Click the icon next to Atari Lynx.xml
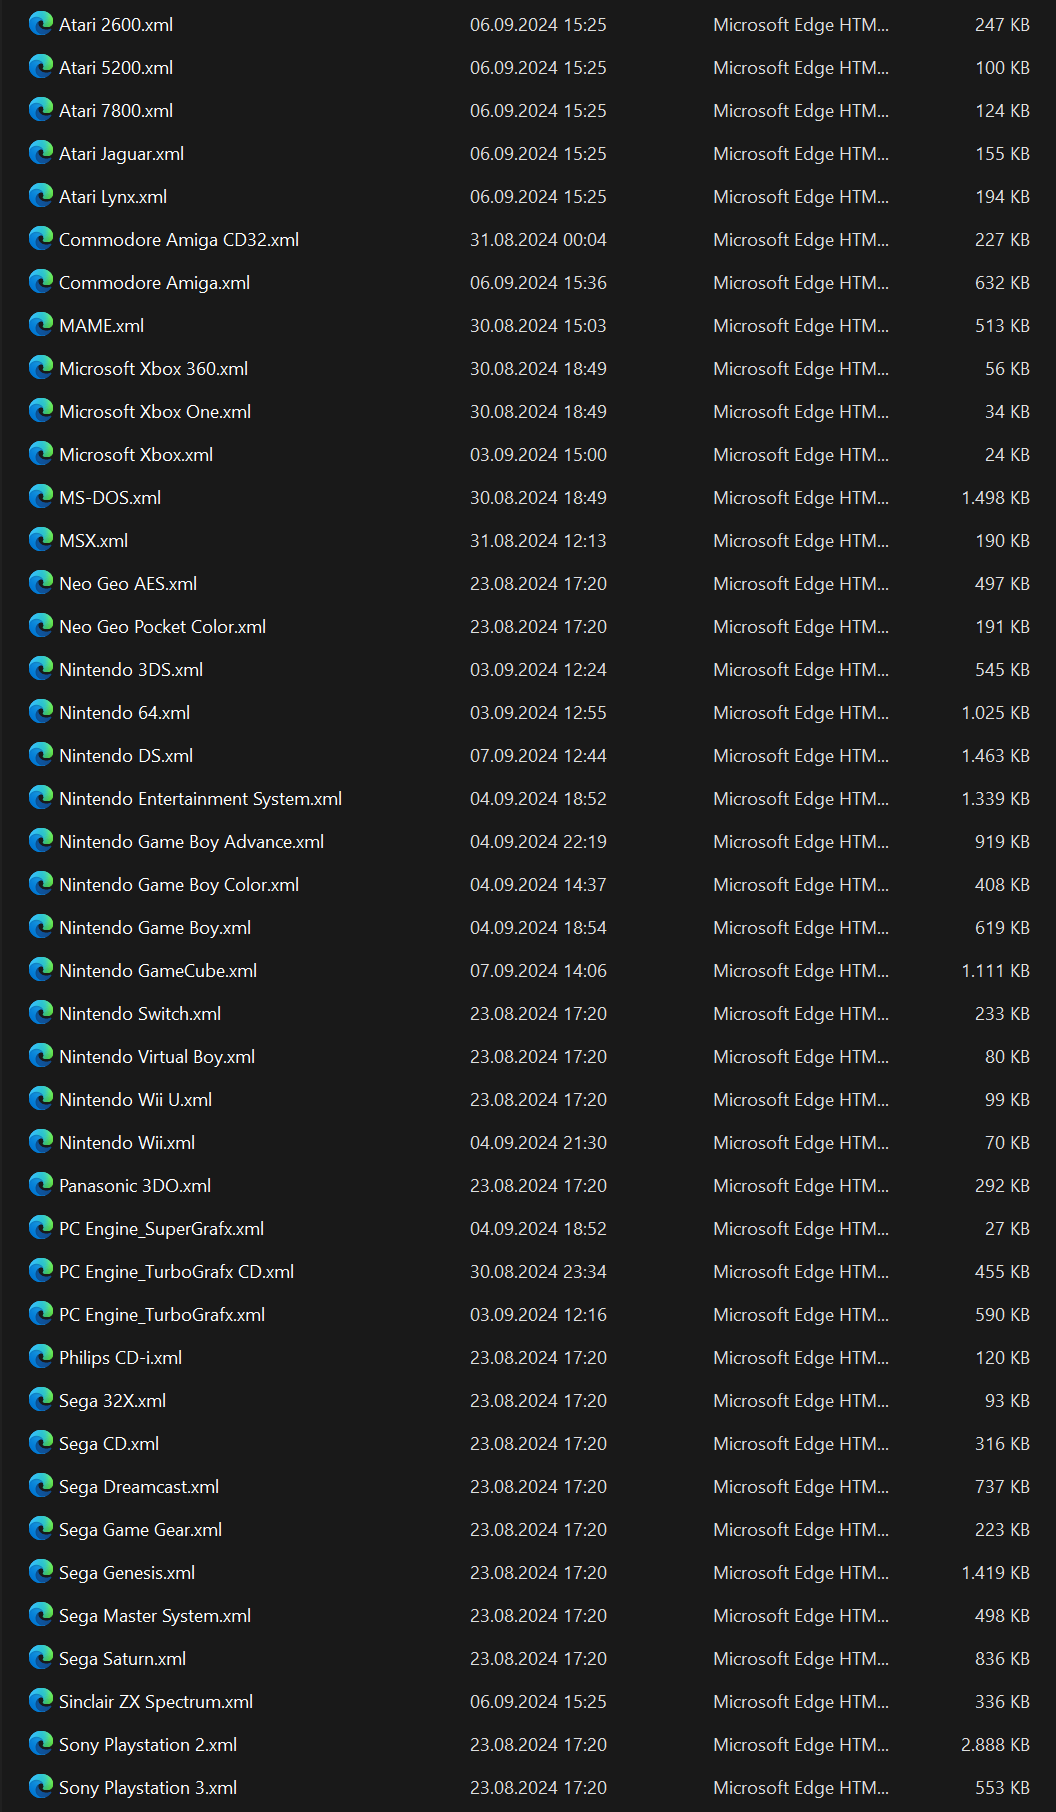This screenshot has width=1056, height=1812. (41, 196)
